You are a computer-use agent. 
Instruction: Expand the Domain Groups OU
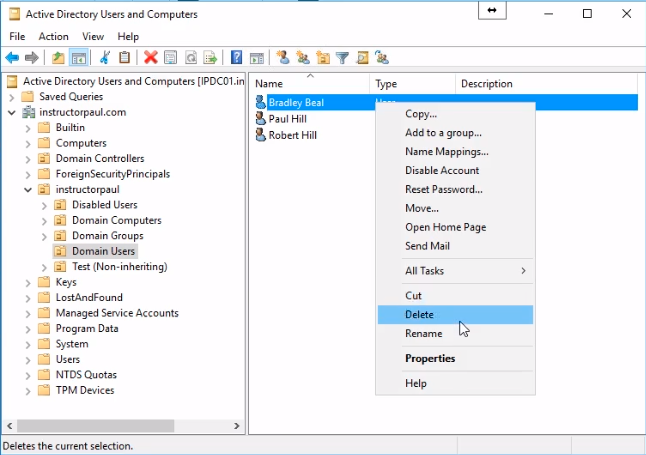click(x=44, y=236)
